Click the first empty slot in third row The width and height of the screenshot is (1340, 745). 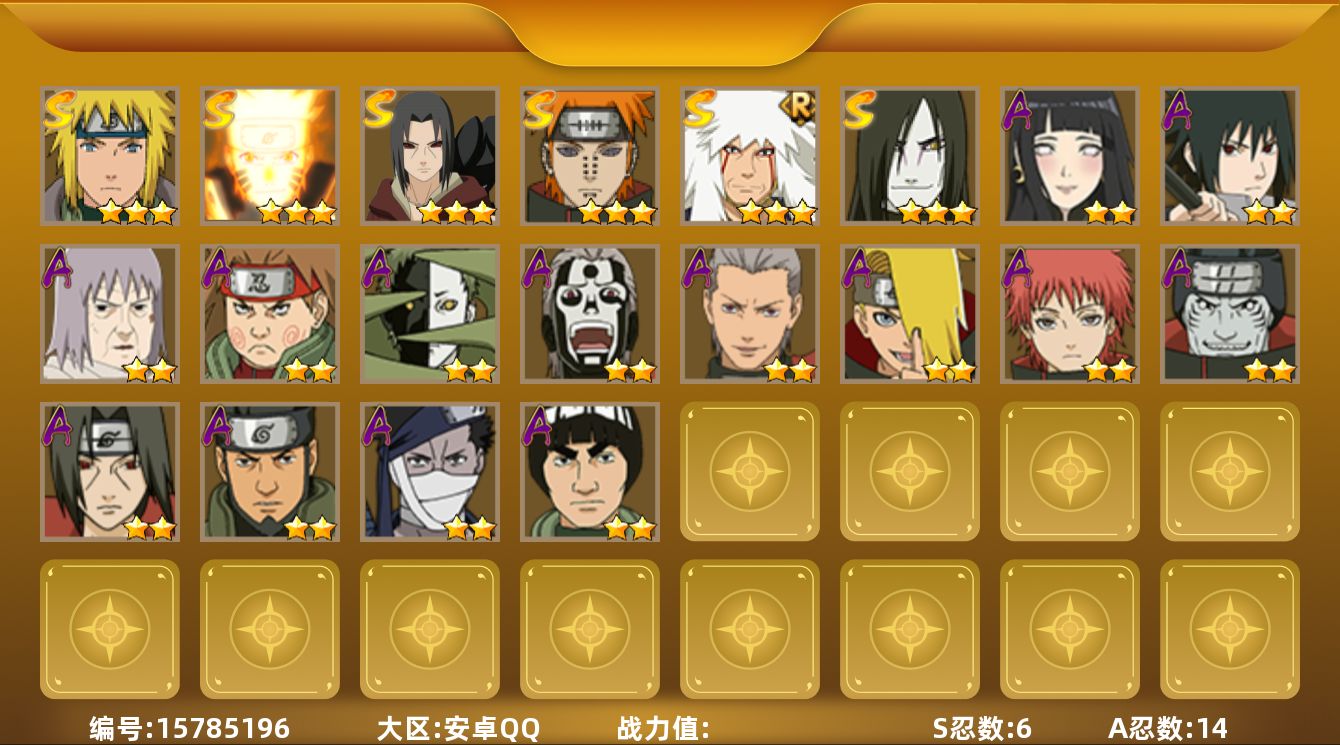750,472
